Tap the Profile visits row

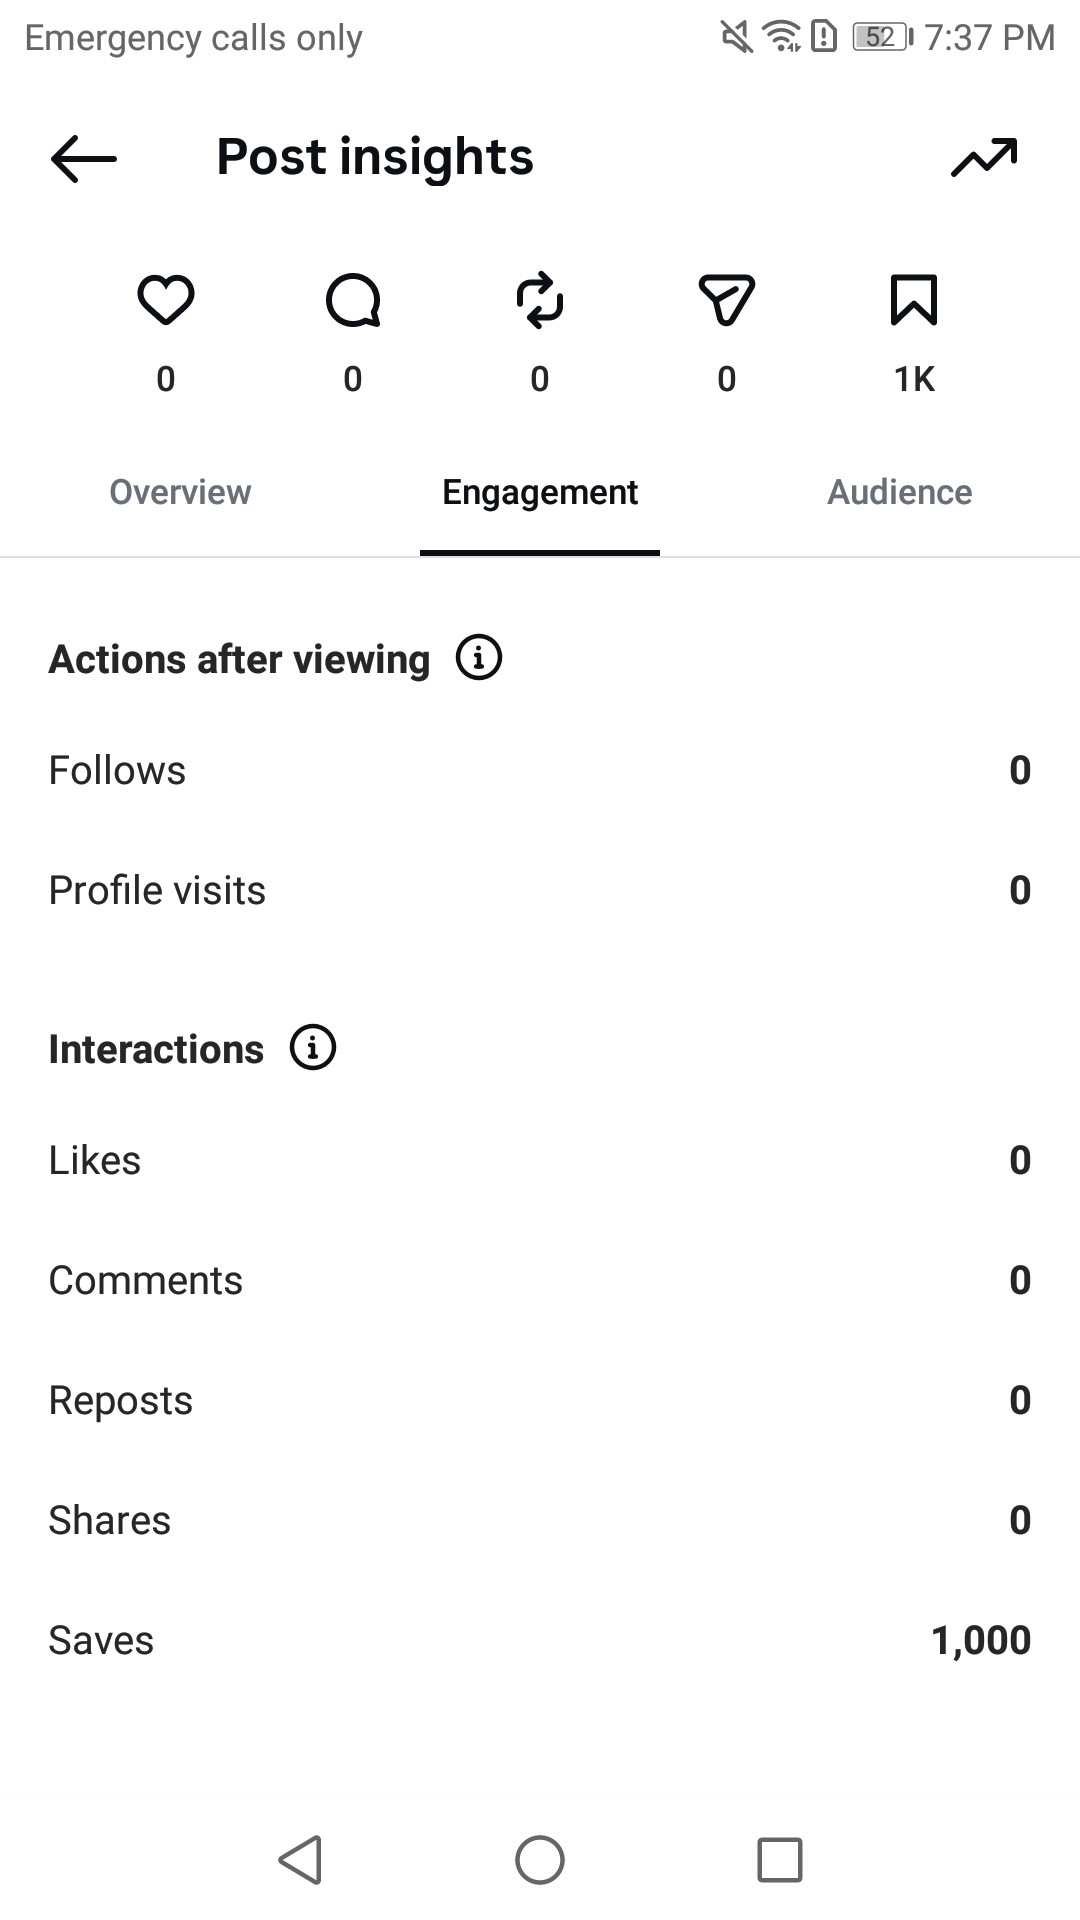pyautogui.click(x=540, y=890)
